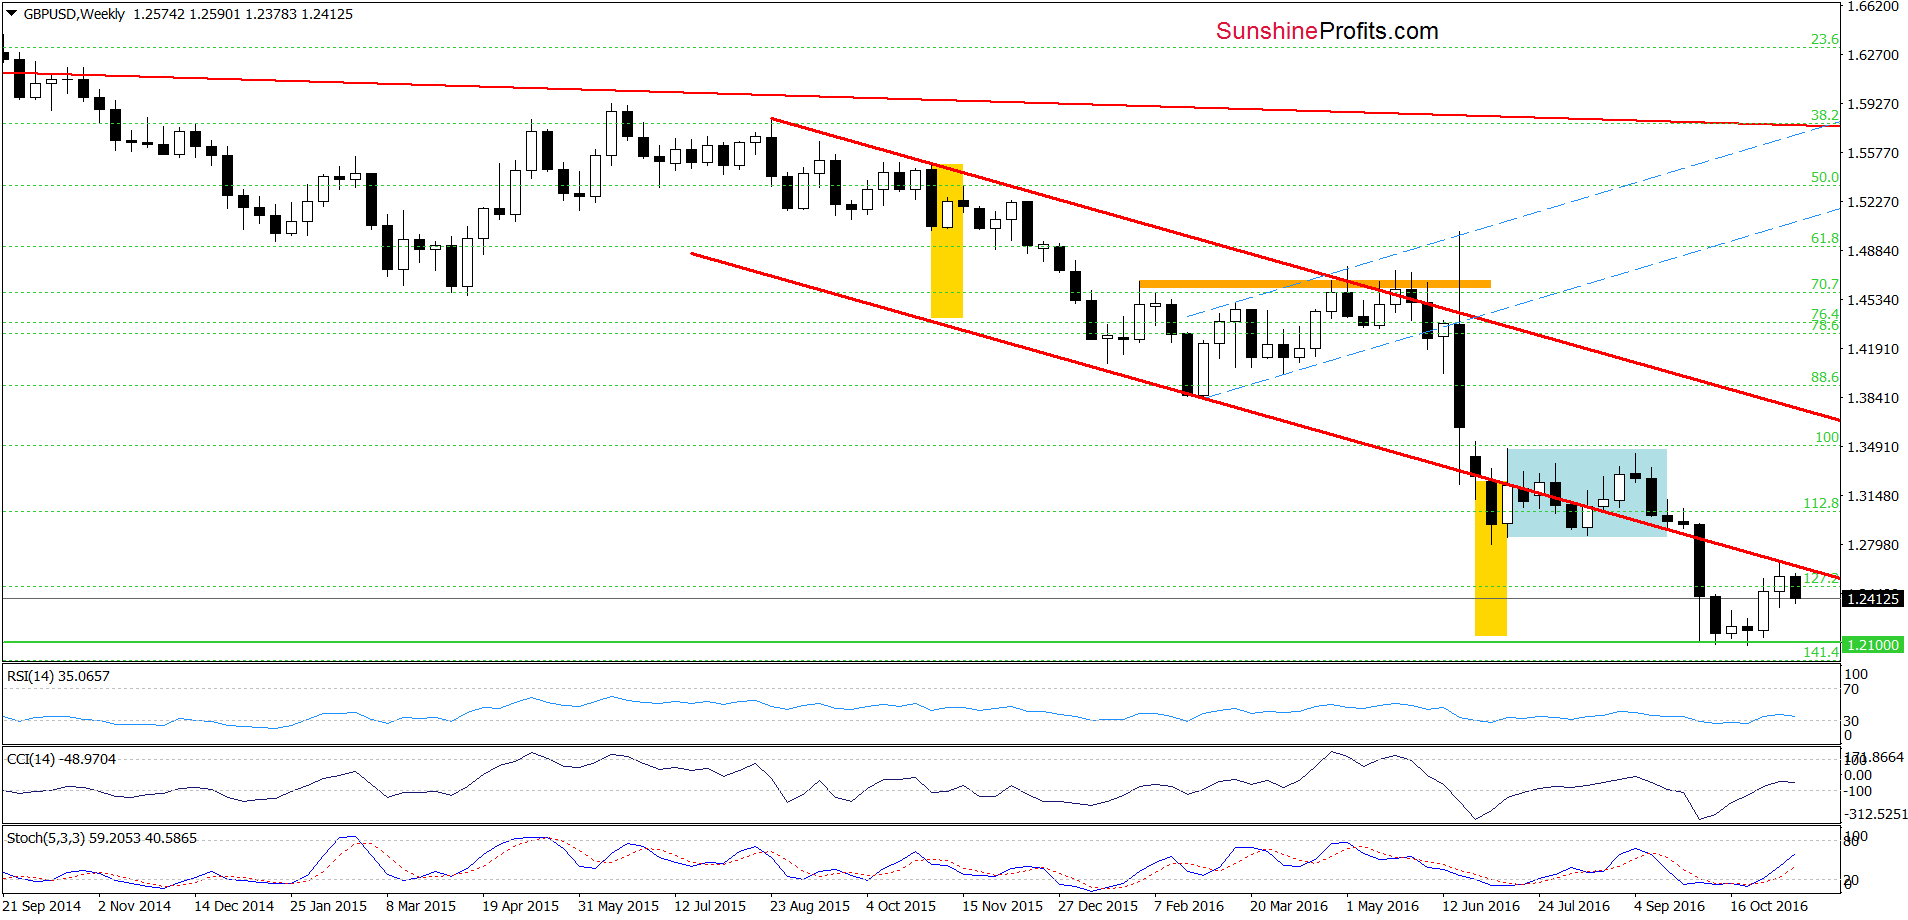
Task: Click the 8 Mar 2015 date label
Action: pyautogui.click(x=421, y=906)
